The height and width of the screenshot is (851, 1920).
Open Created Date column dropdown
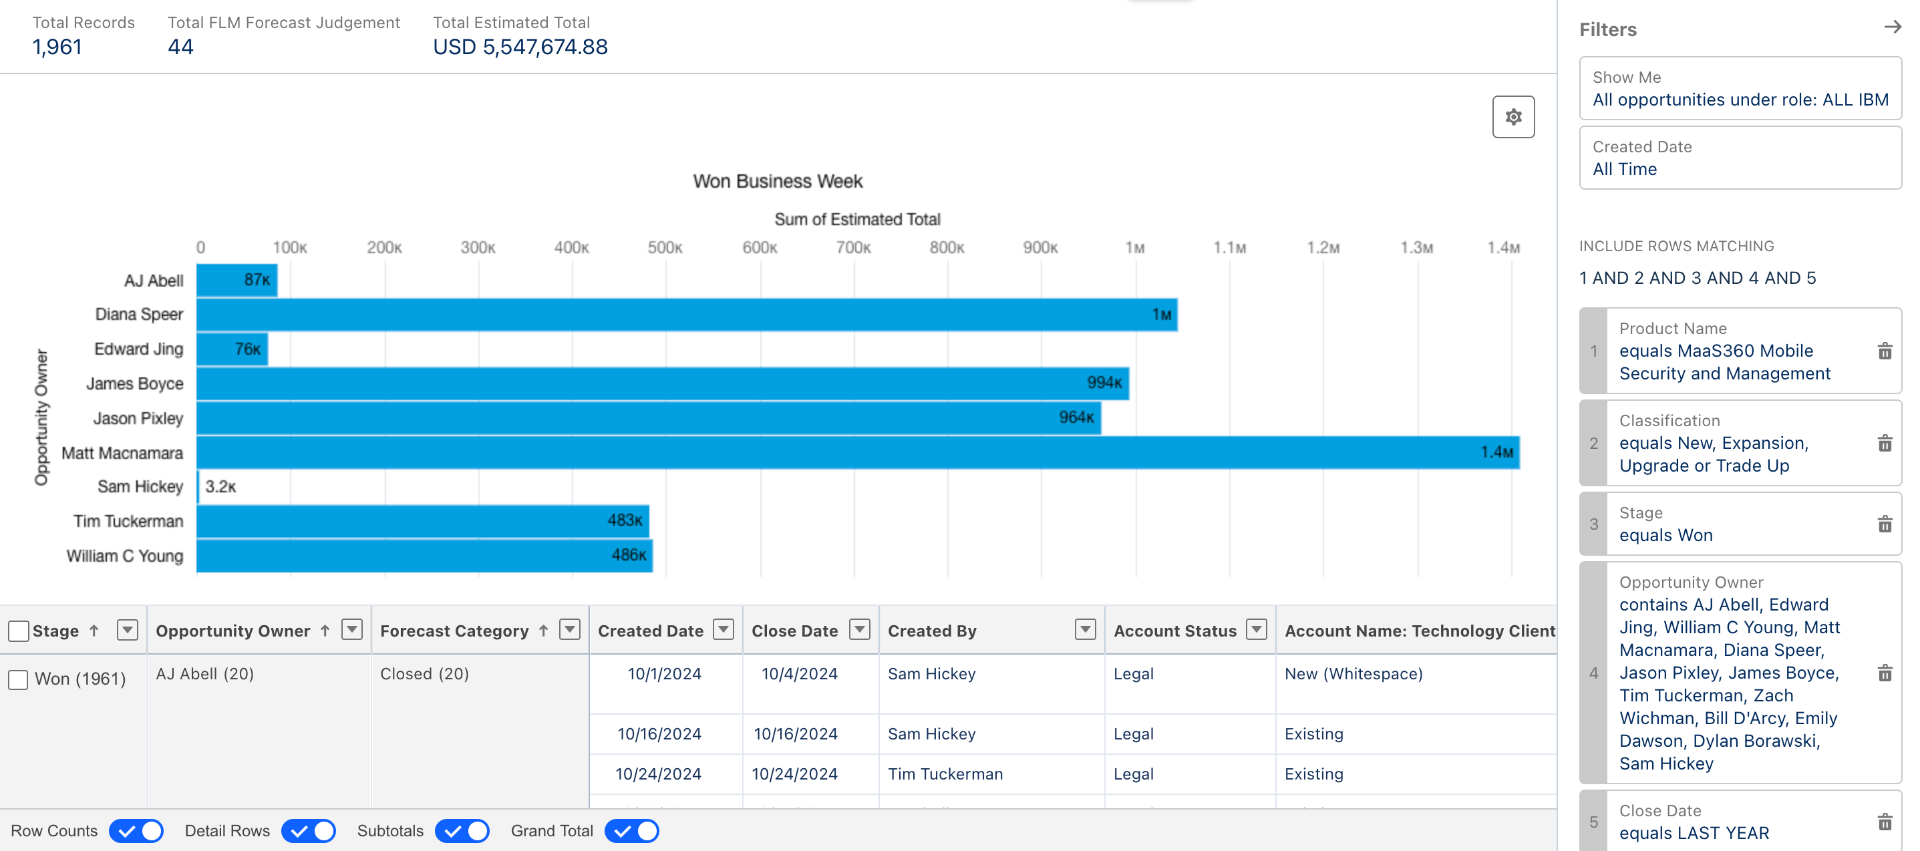click(x=724, y=629)
